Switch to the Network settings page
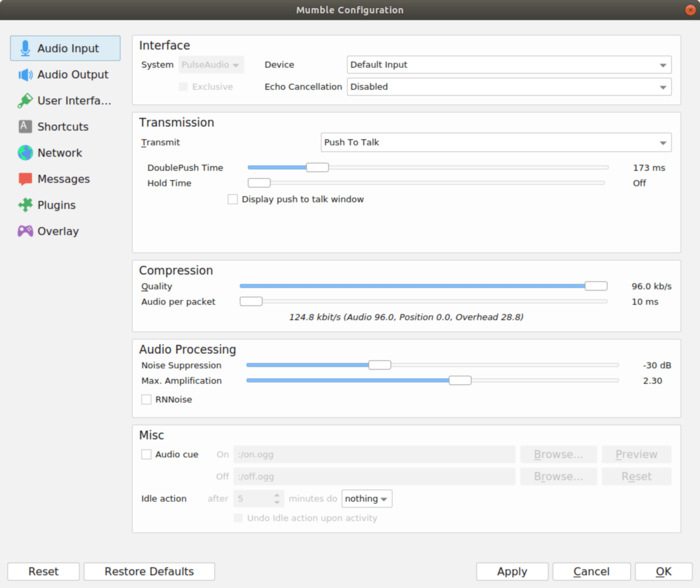The height and width of the screenshot is (588, 700). pos(60,153)
